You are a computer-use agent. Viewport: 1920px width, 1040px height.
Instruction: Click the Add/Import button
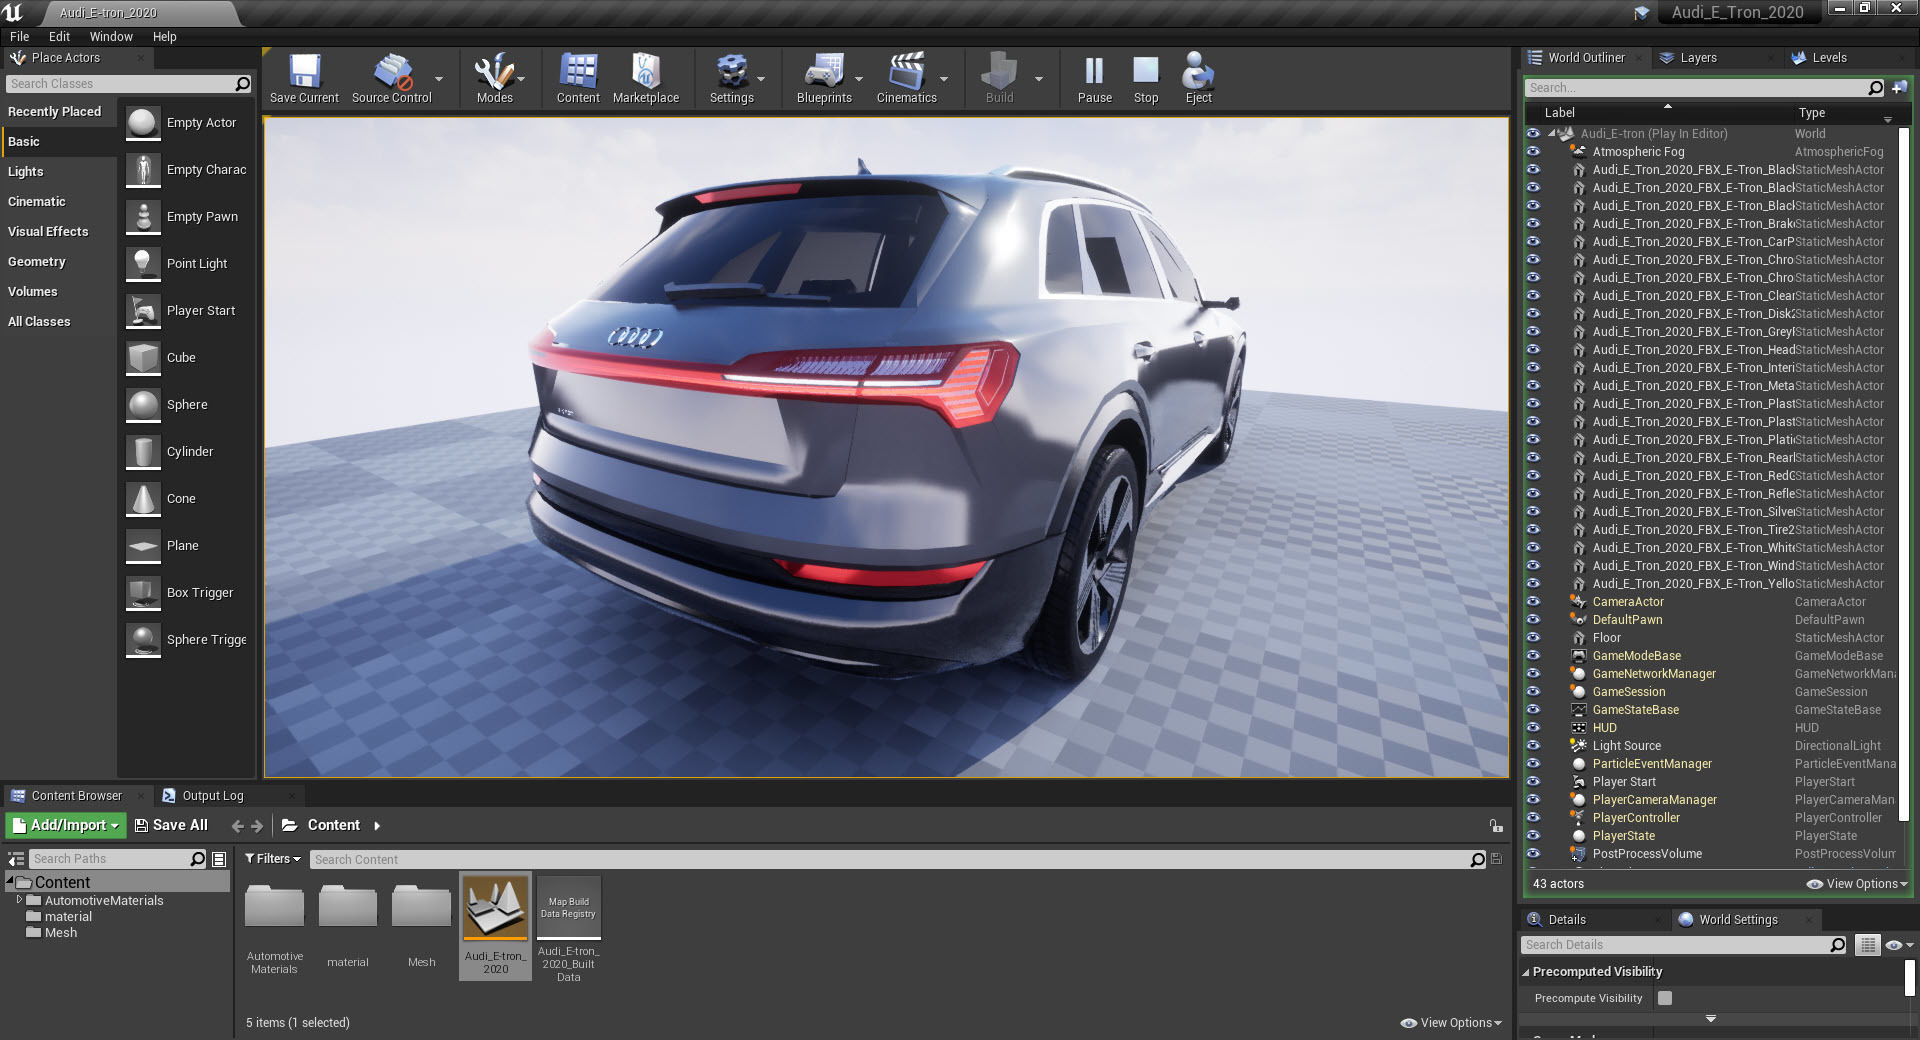[x=66, y=825]
